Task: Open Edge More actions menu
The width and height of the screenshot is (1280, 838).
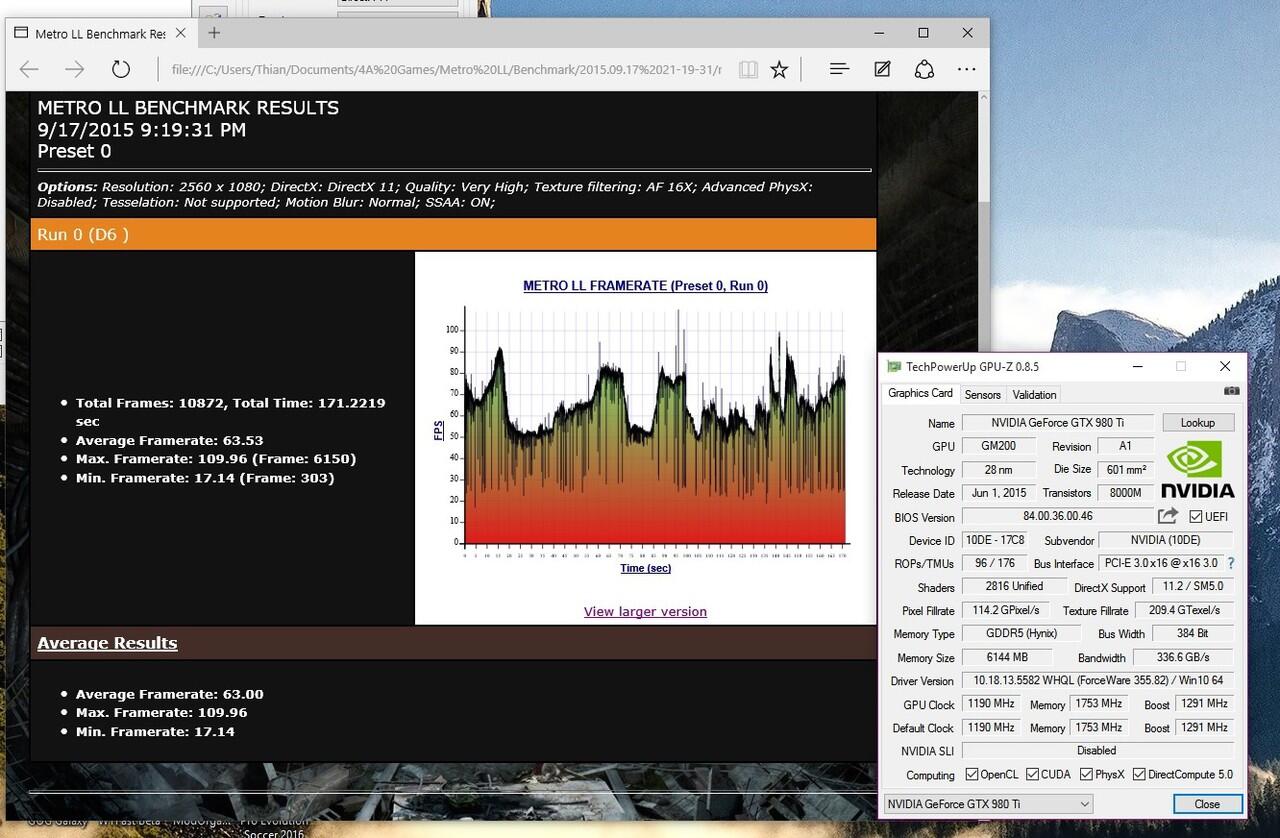Action: 967,69
